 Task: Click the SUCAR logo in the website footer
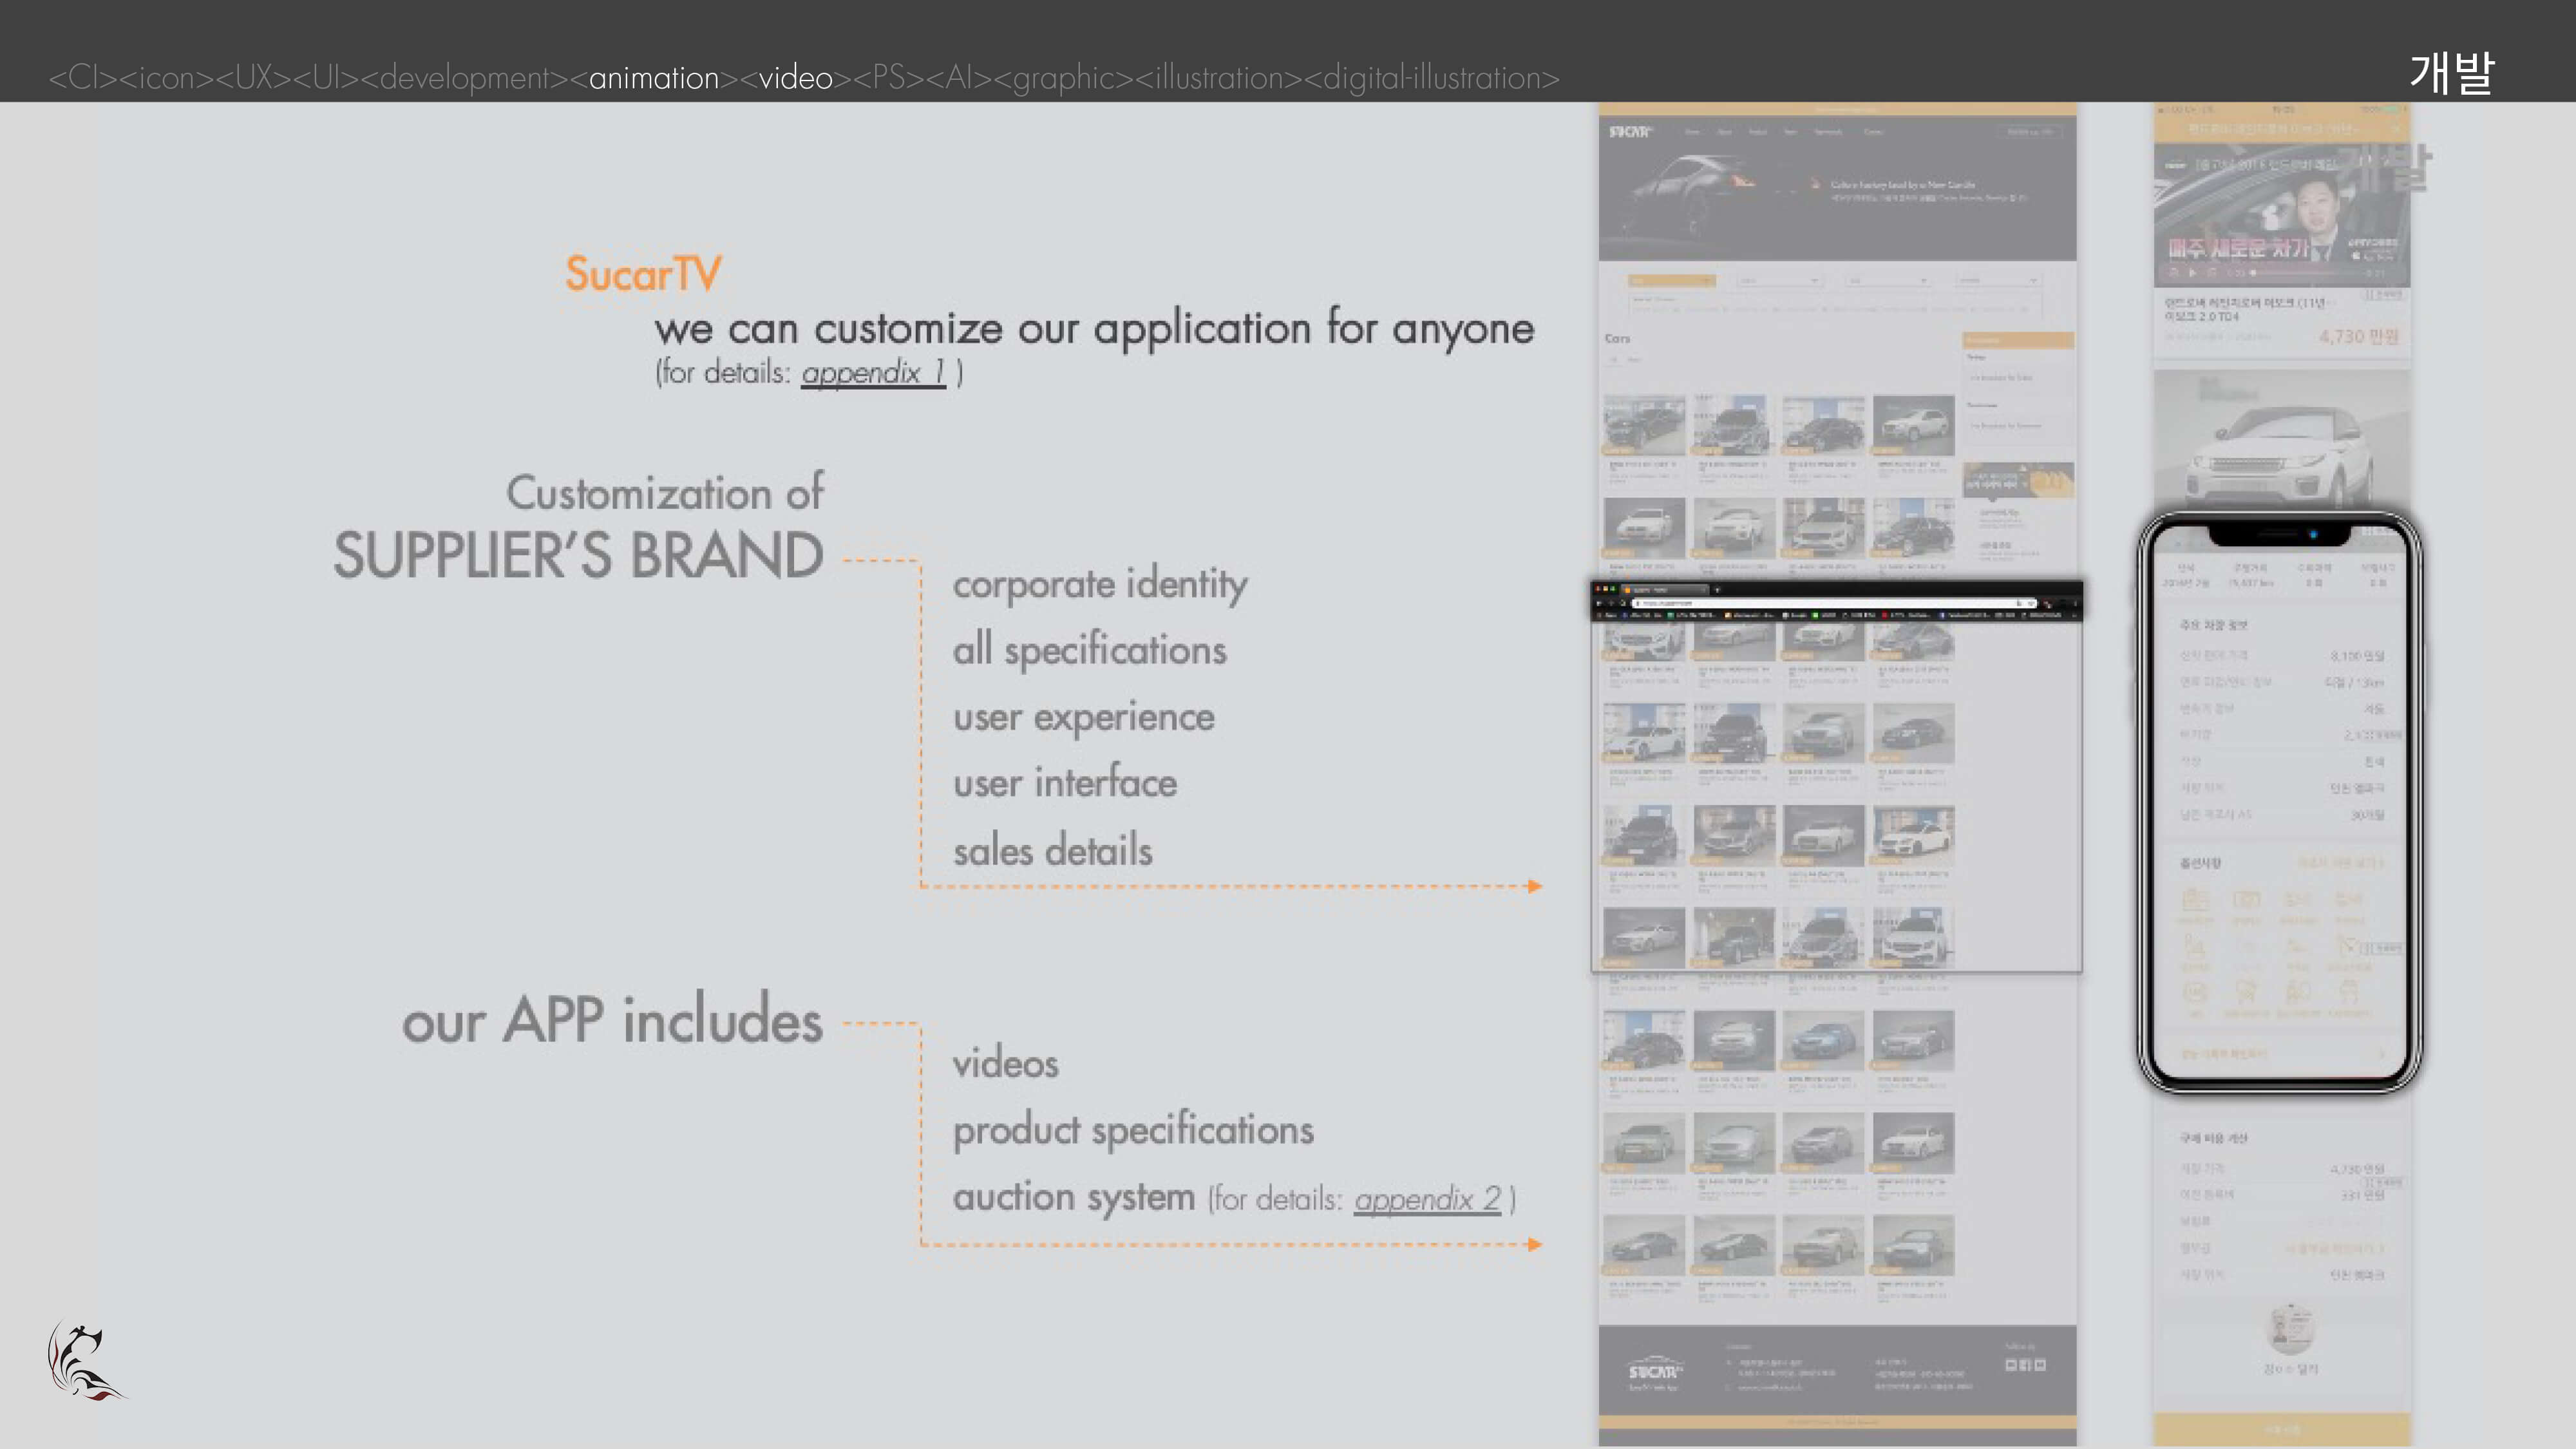tap(1655, 1372)
